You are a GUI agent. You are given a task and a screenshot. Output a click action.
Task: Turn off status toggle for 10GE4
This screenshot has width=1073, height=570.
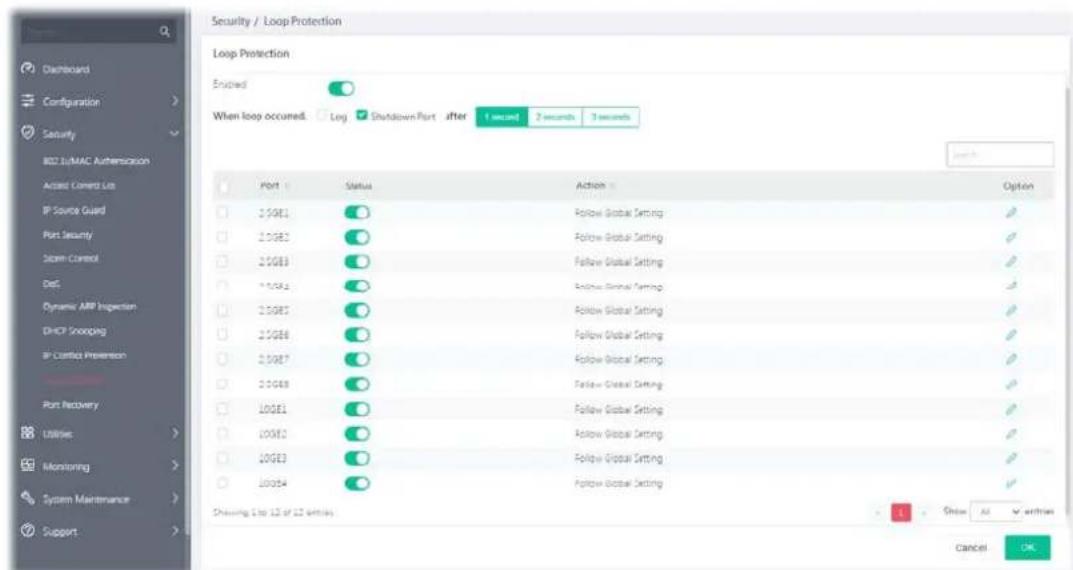point(357,483)
